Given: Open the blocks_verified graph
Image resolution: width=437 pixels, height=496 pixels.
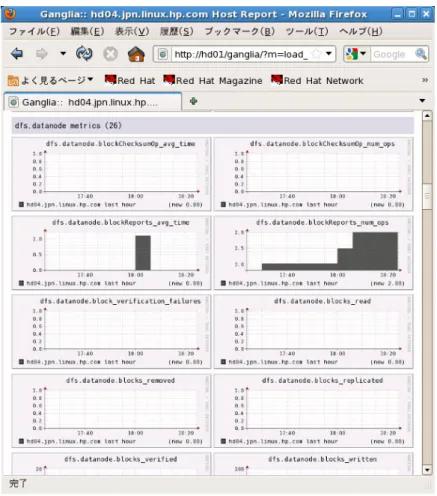Looking at the screenshot, I should coord(111,463).
